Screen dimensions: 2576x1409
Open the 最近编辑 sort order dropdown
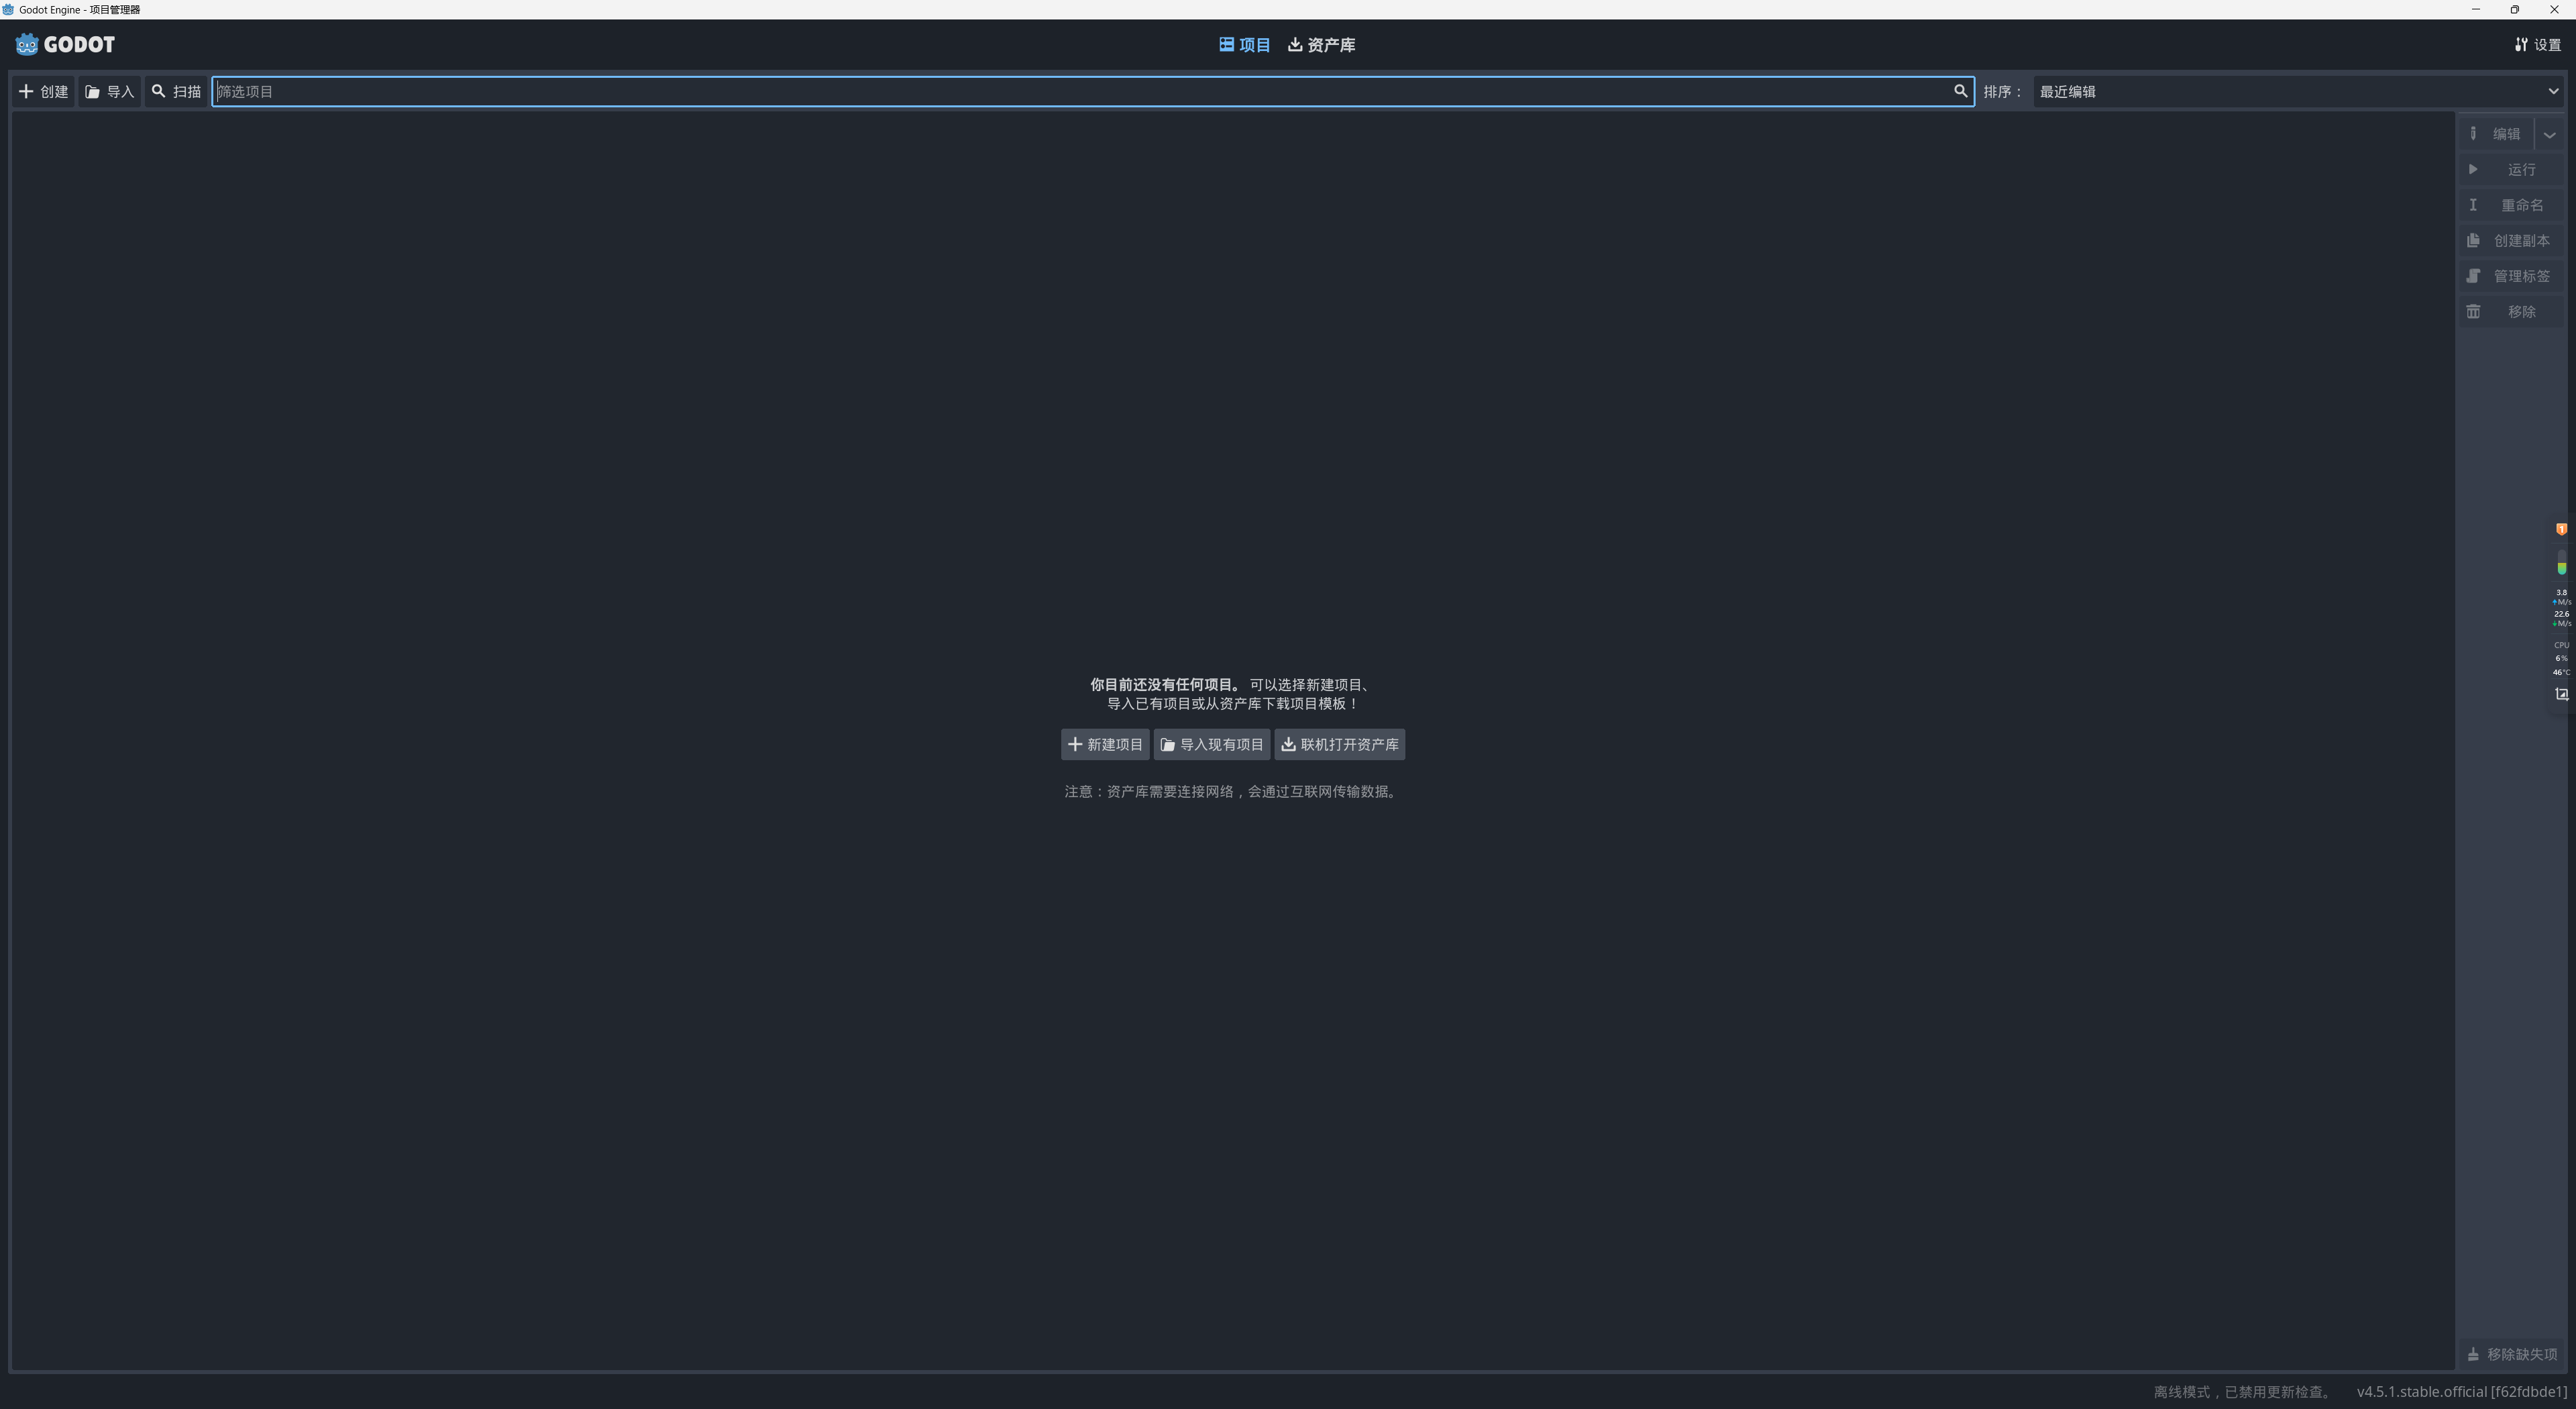[x=2297, y=92]
